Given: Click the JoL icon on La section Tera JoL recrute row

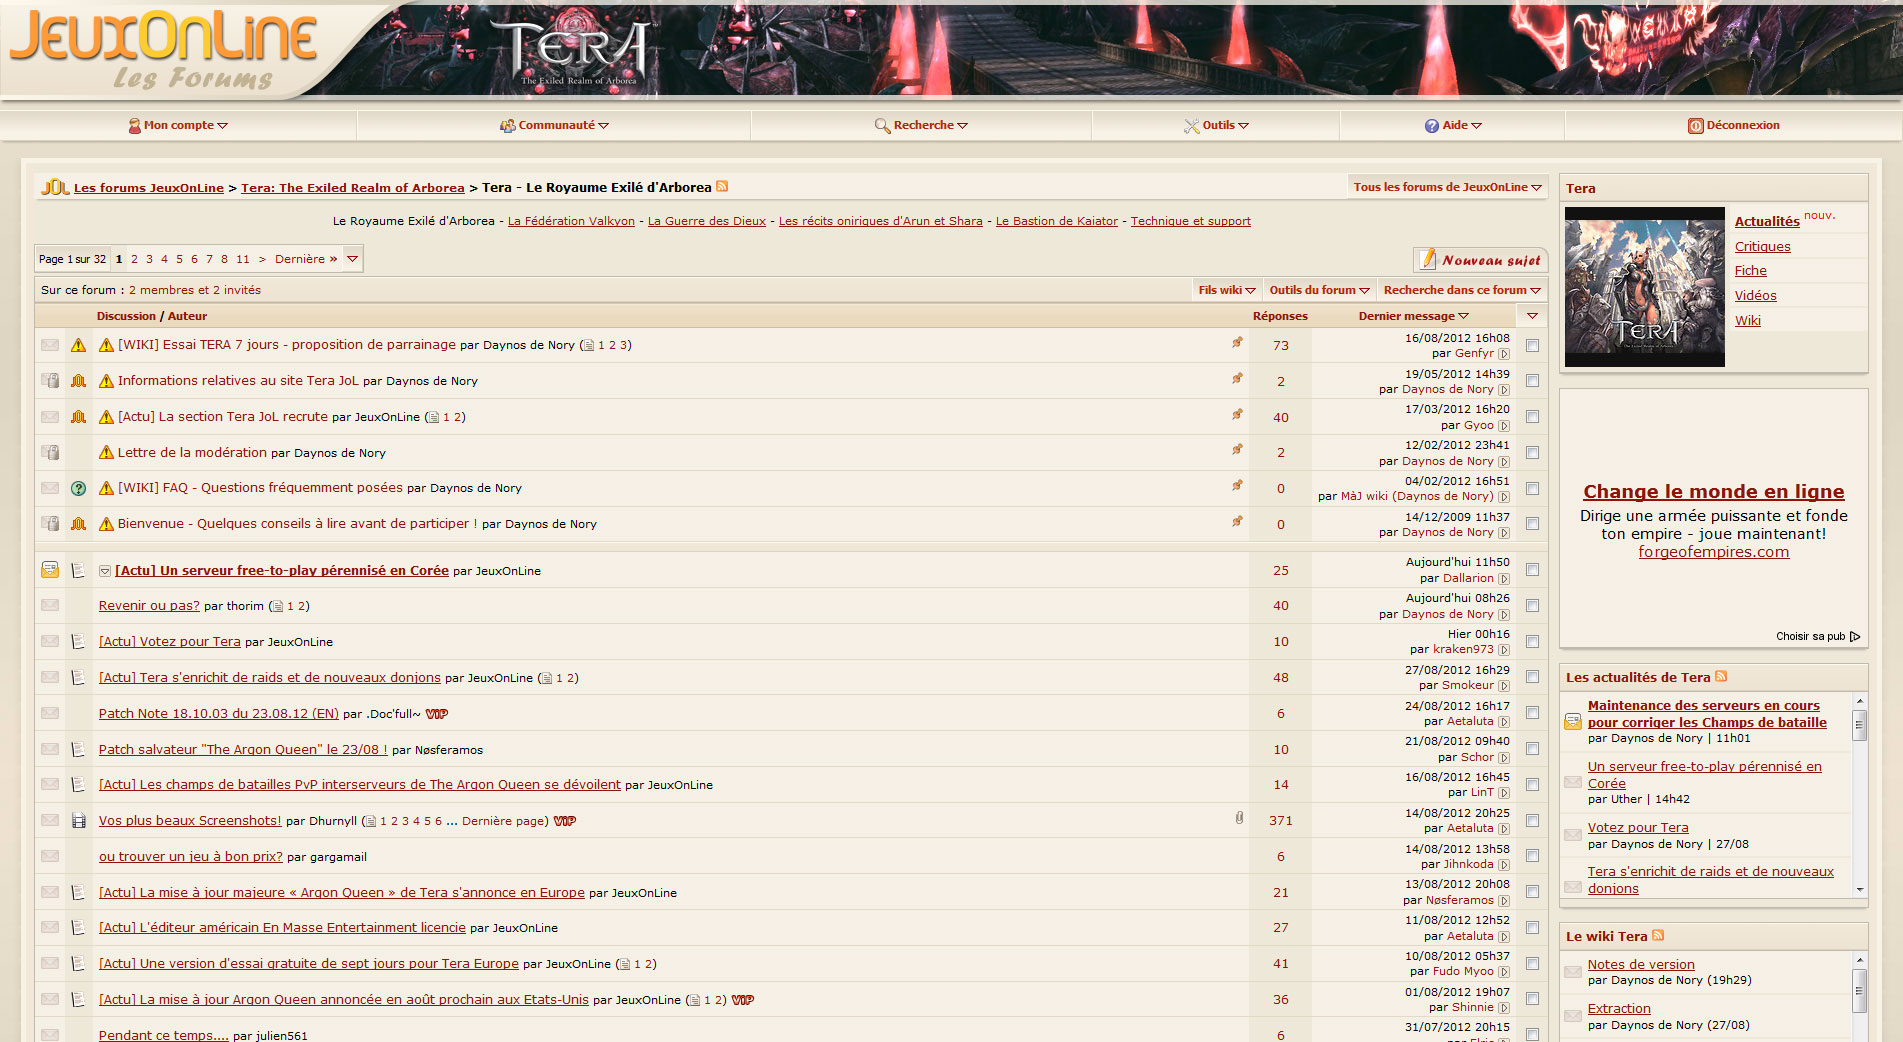Looking at the screenshot, I should click(79, 416).
